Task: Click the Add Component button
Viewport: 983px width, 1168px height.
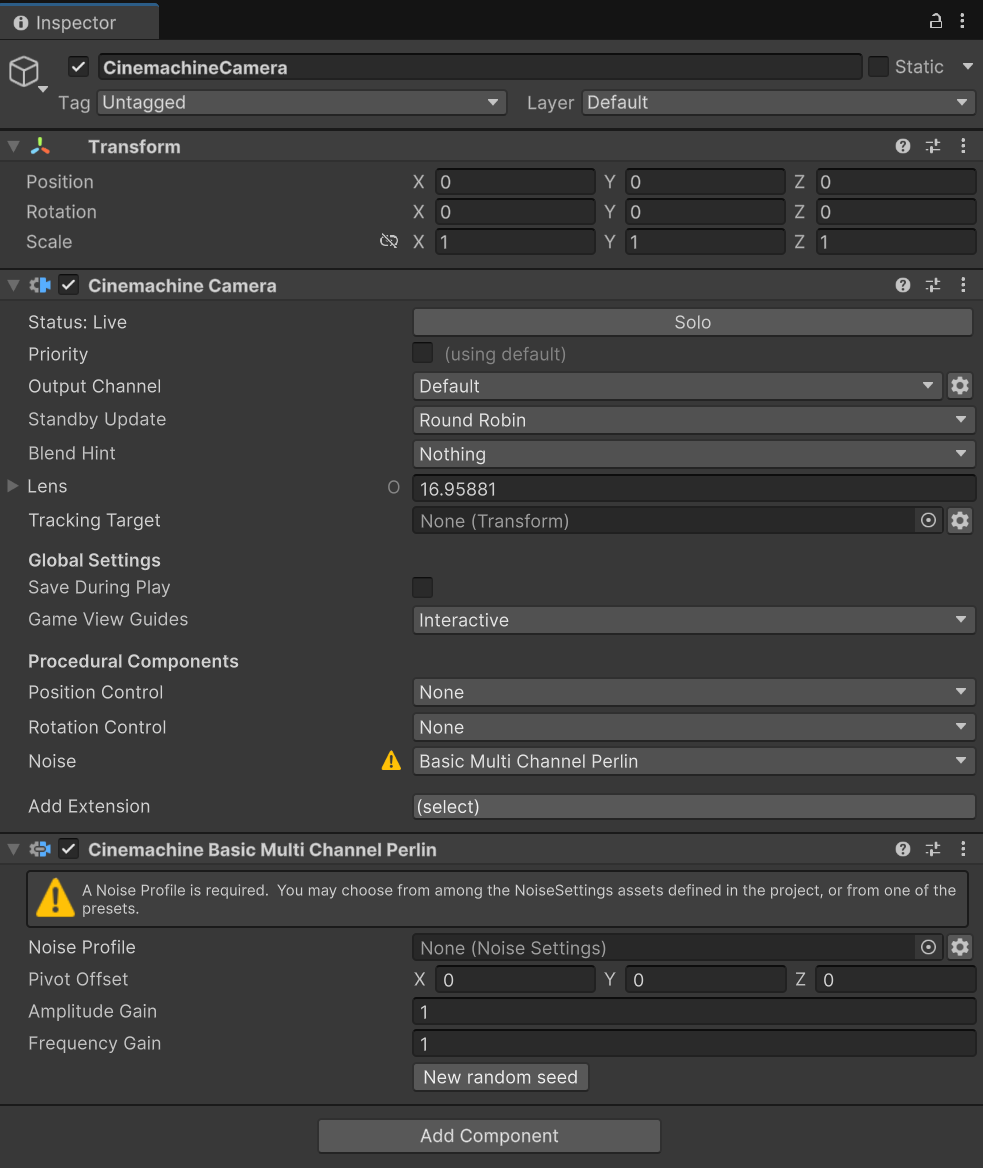Action: 489,1136
